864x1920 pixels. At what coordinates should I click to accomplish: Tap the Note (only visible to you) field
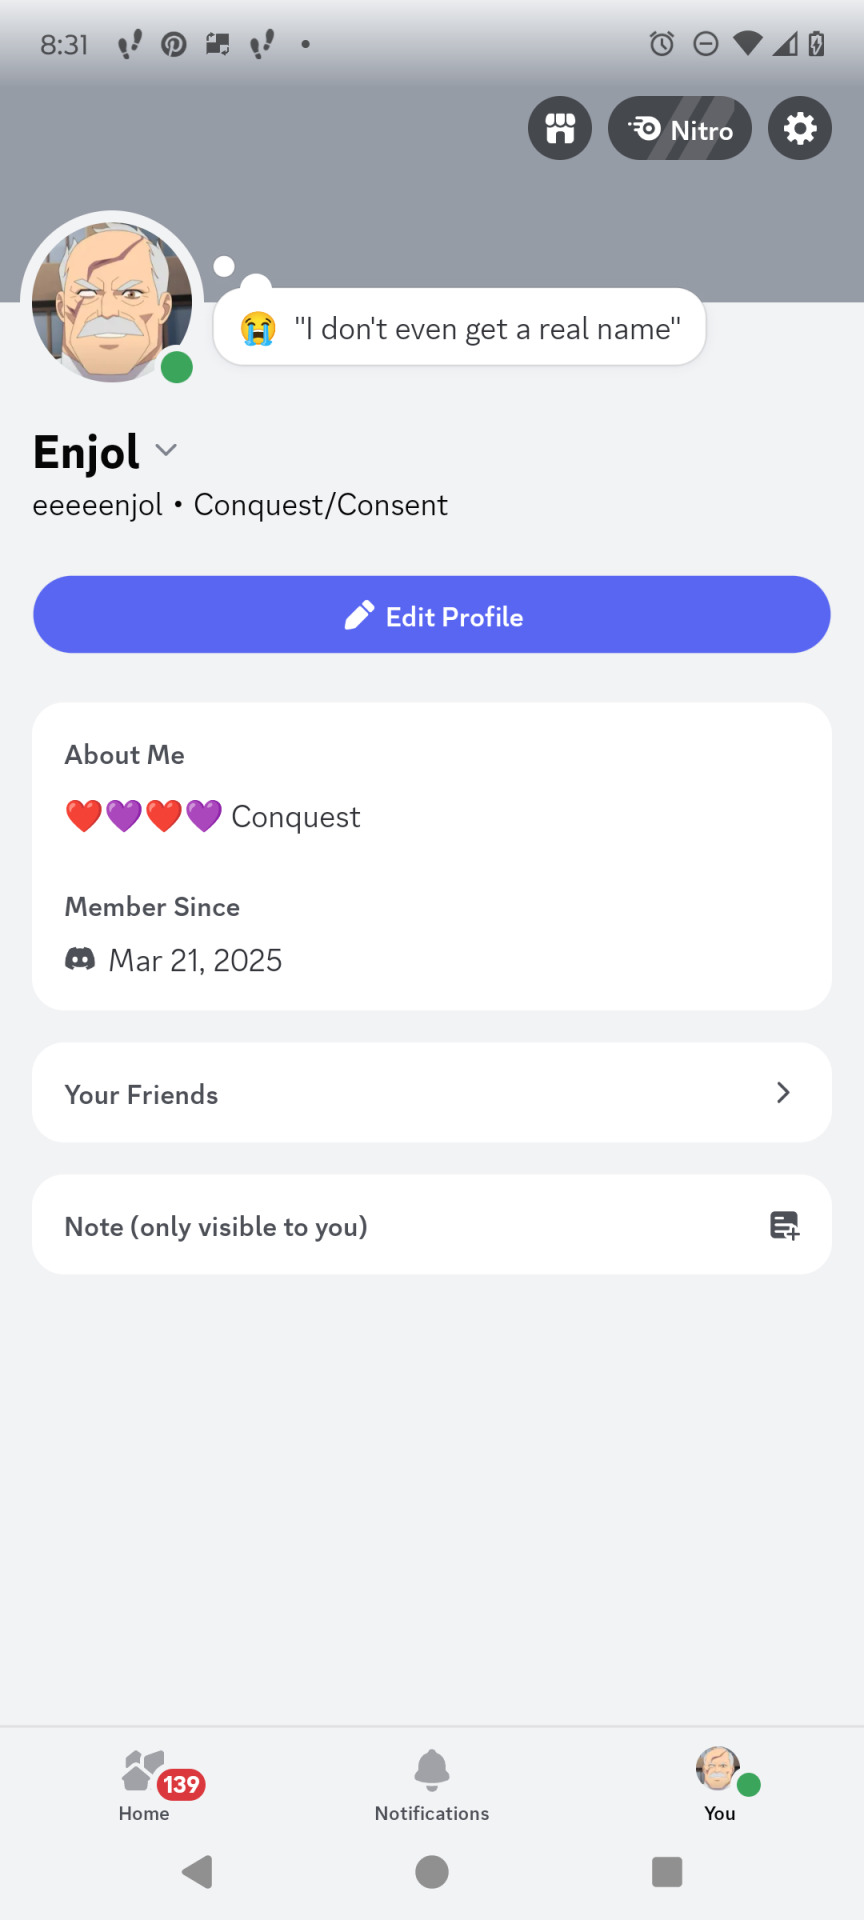[x=432, y=1225]
